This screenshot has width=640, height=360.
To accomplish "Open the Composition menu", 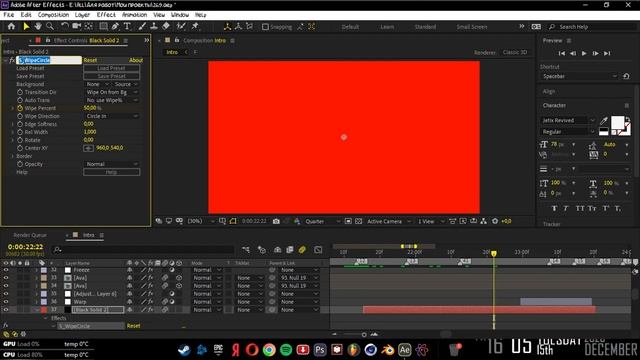I will pyautogui.click(x=53, y=15).
